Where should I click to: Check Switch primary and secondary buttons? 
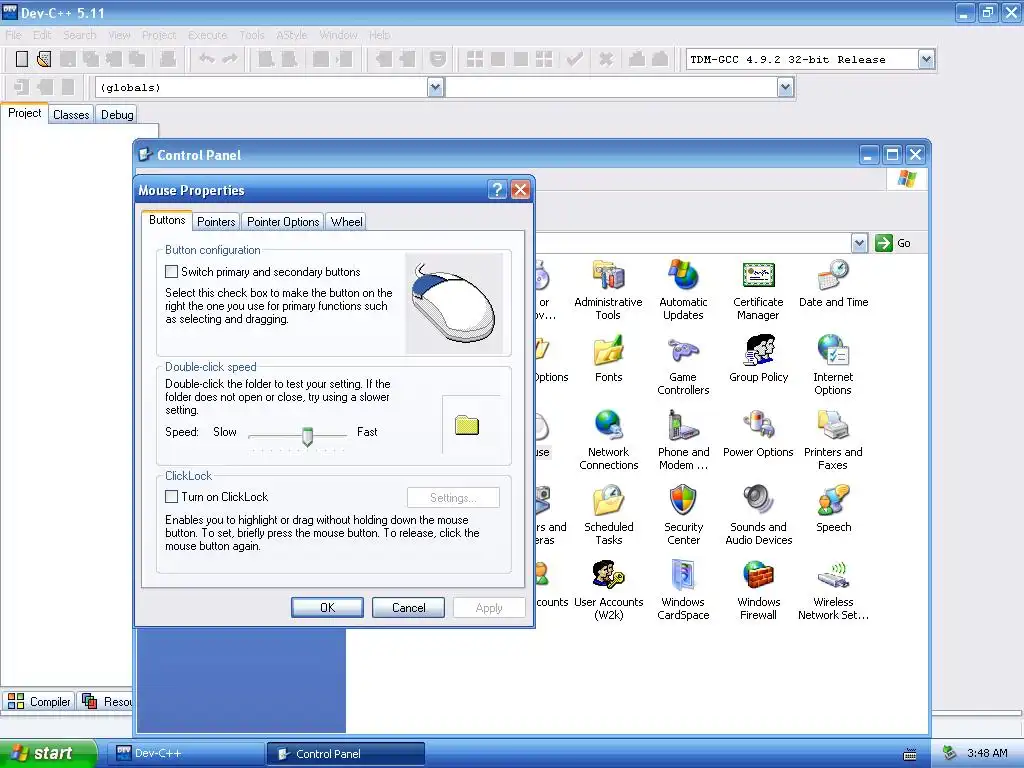pos(171,272)
